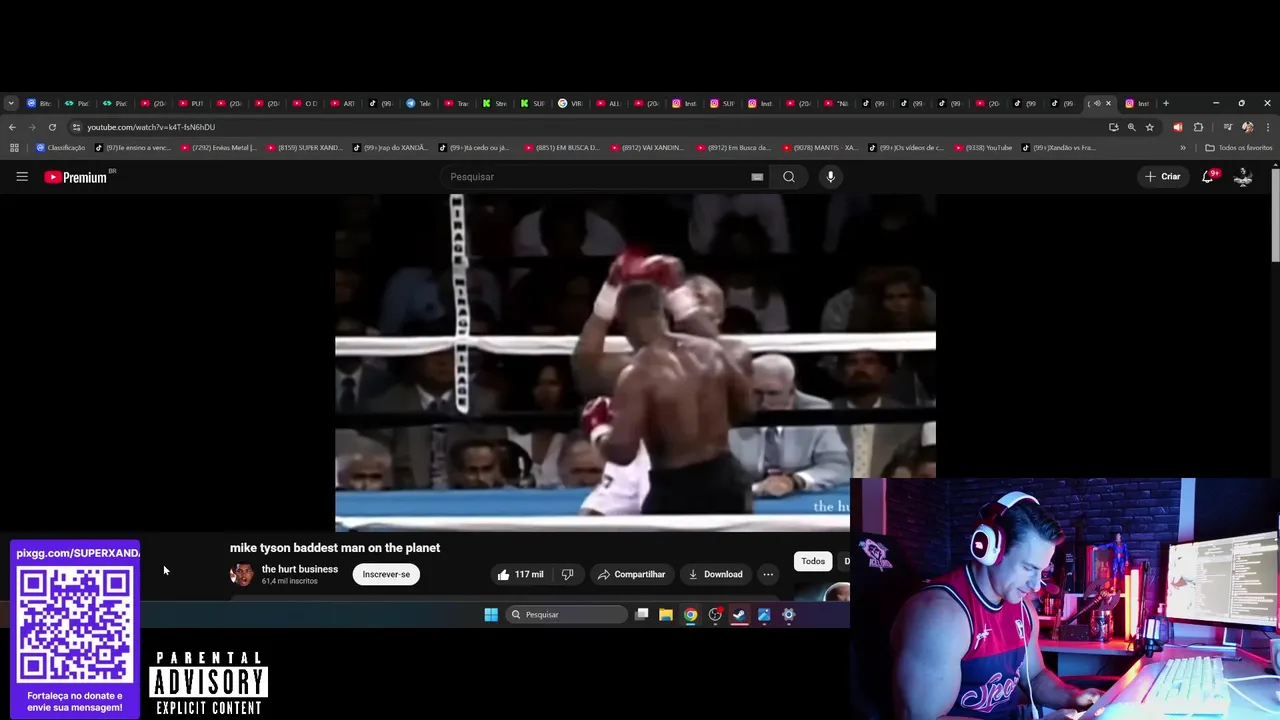The width and height of the screenshot is (1280, 720).
Task: Mute the active tab's speaker icon
Action: (x=1097, y=103)
